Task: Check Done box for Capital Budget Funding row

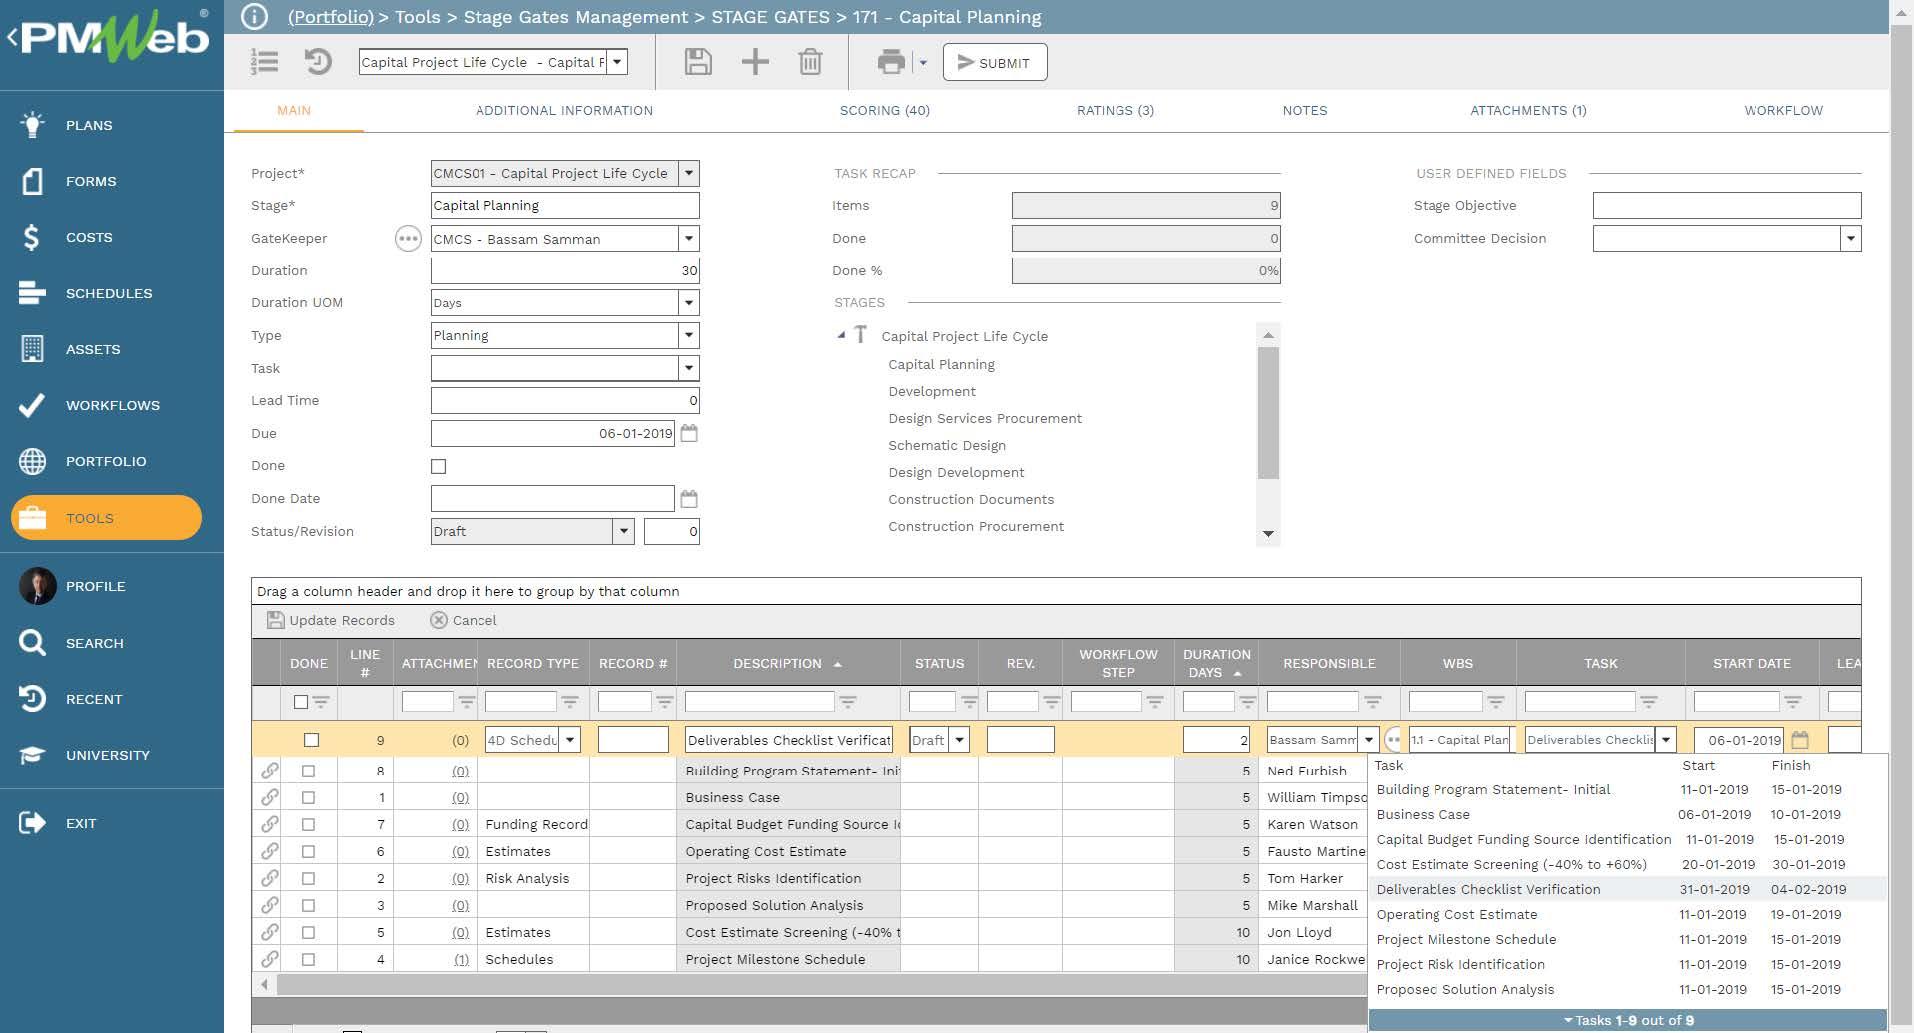Action: tap(308, 824)
